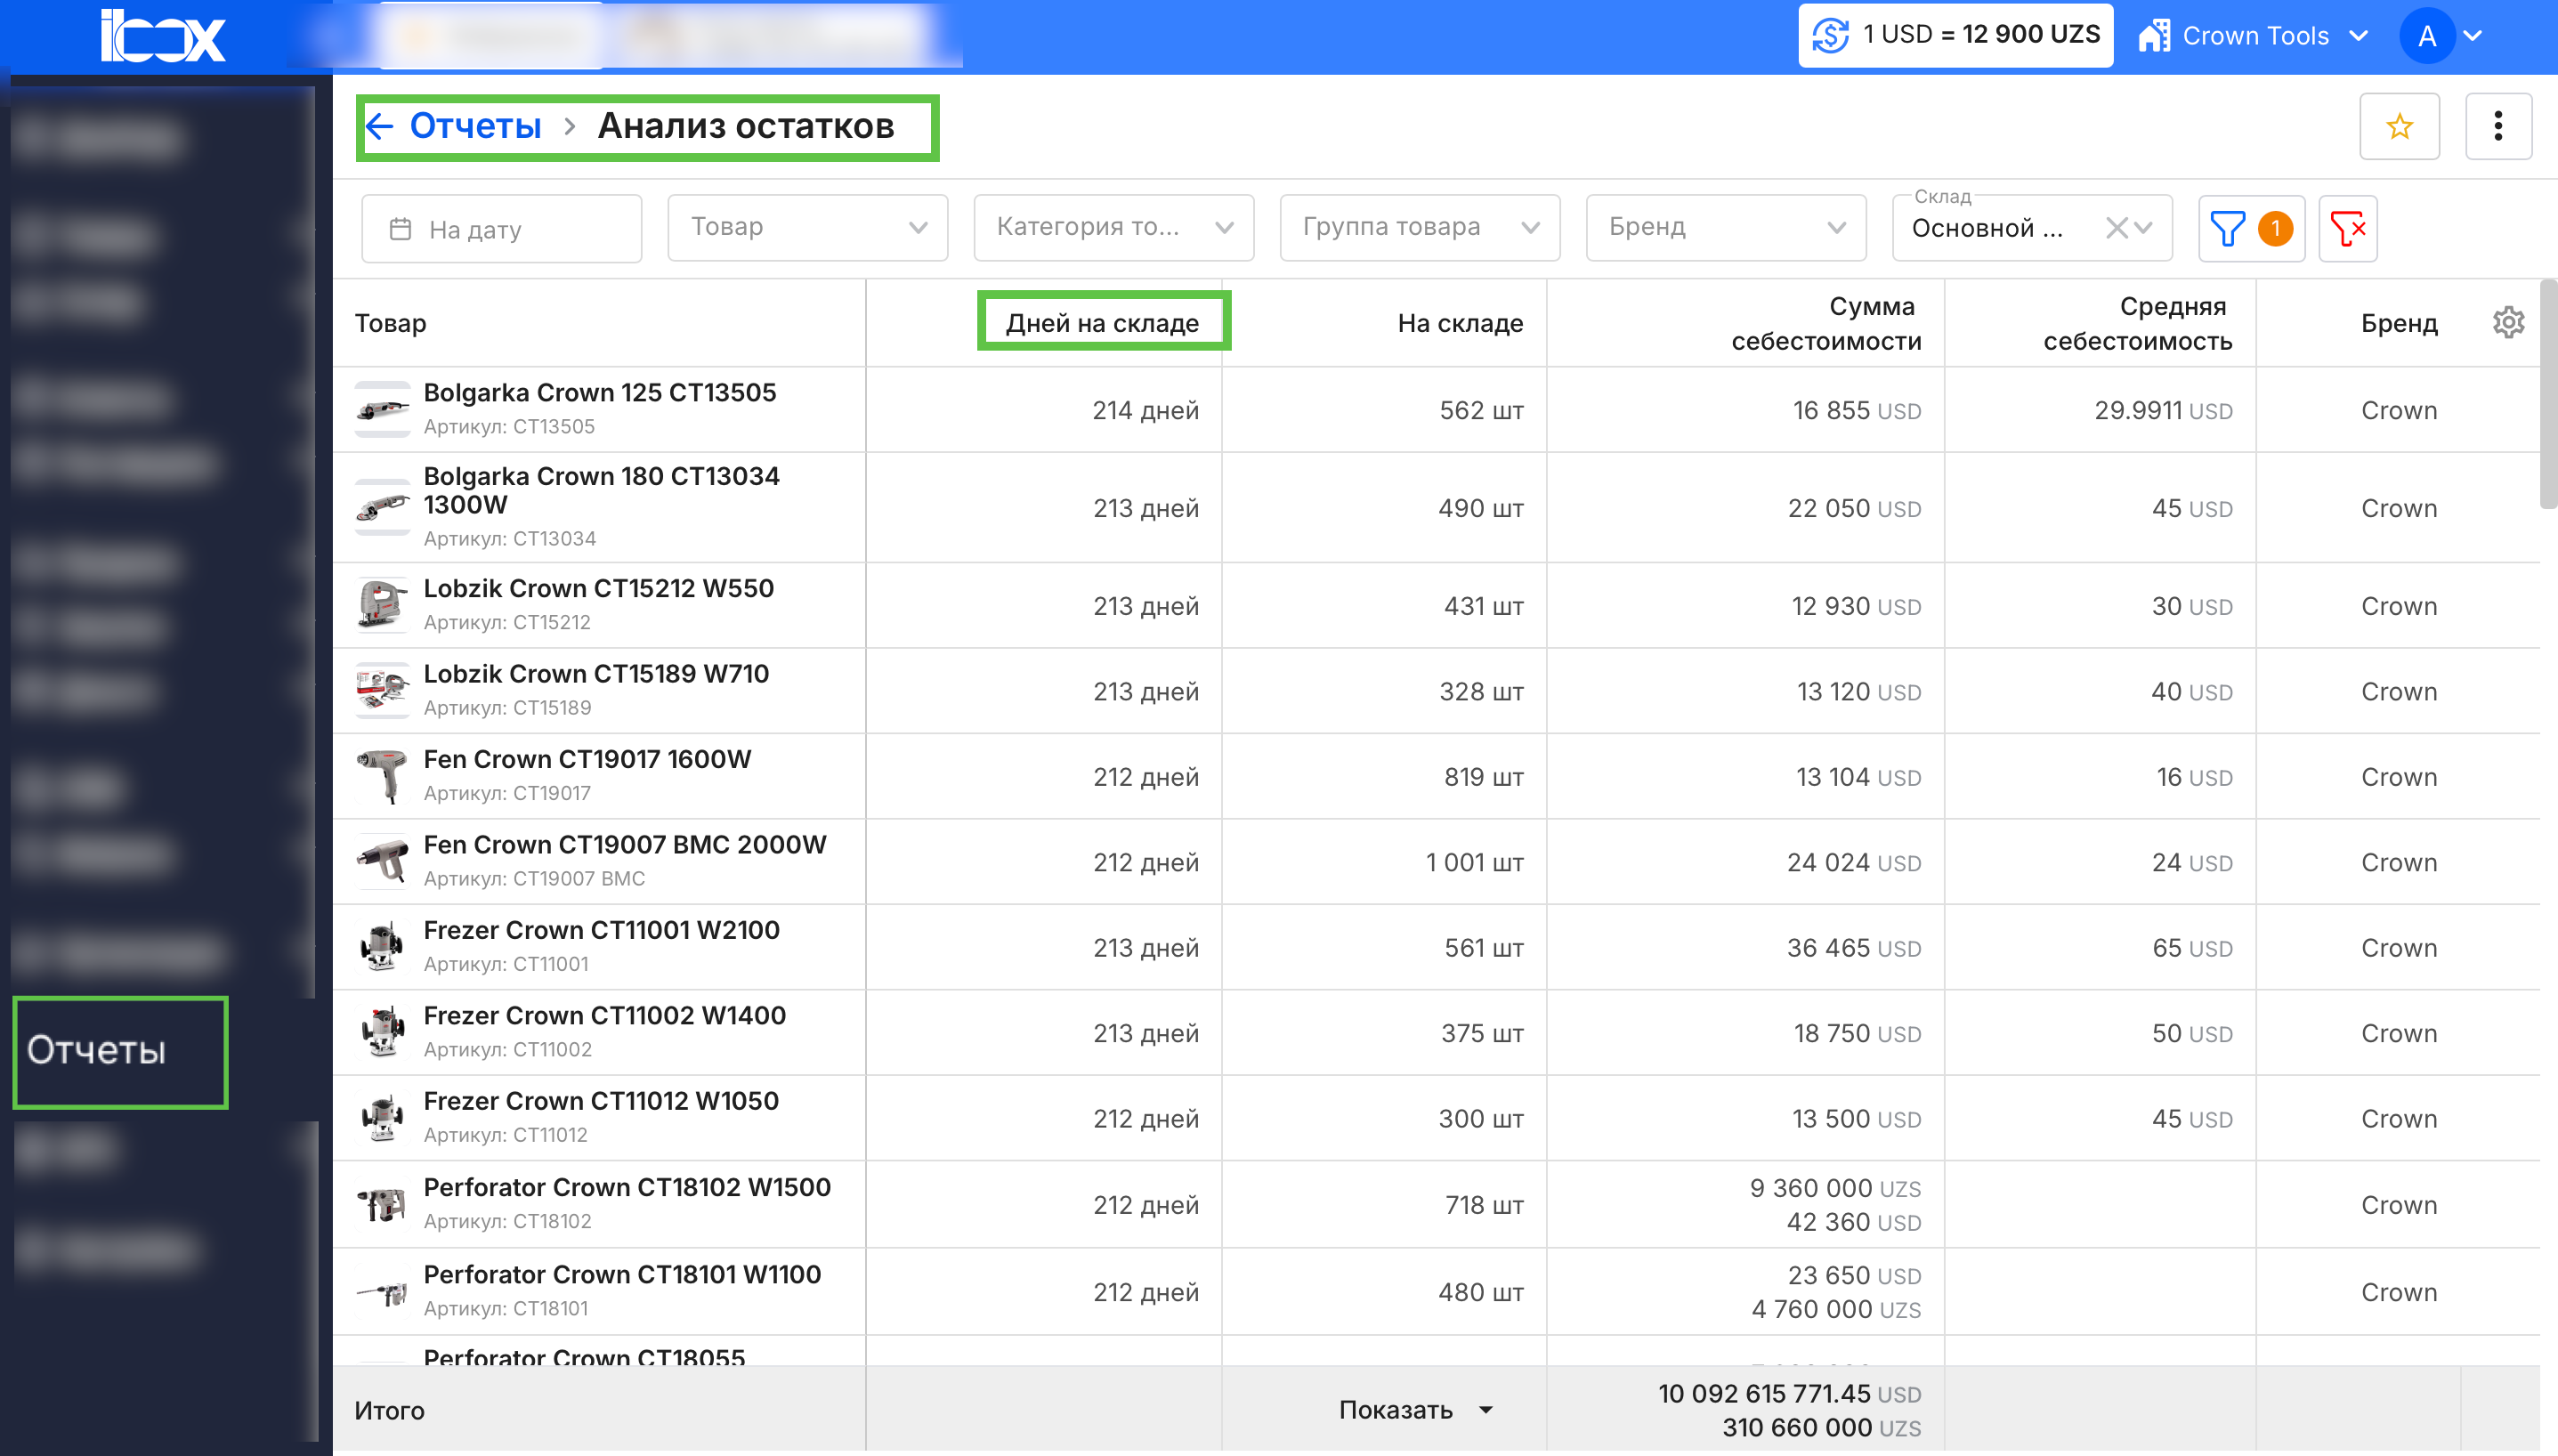
Task: Click the Отчеты breadcrumb link
Action: tap(475, 127)
